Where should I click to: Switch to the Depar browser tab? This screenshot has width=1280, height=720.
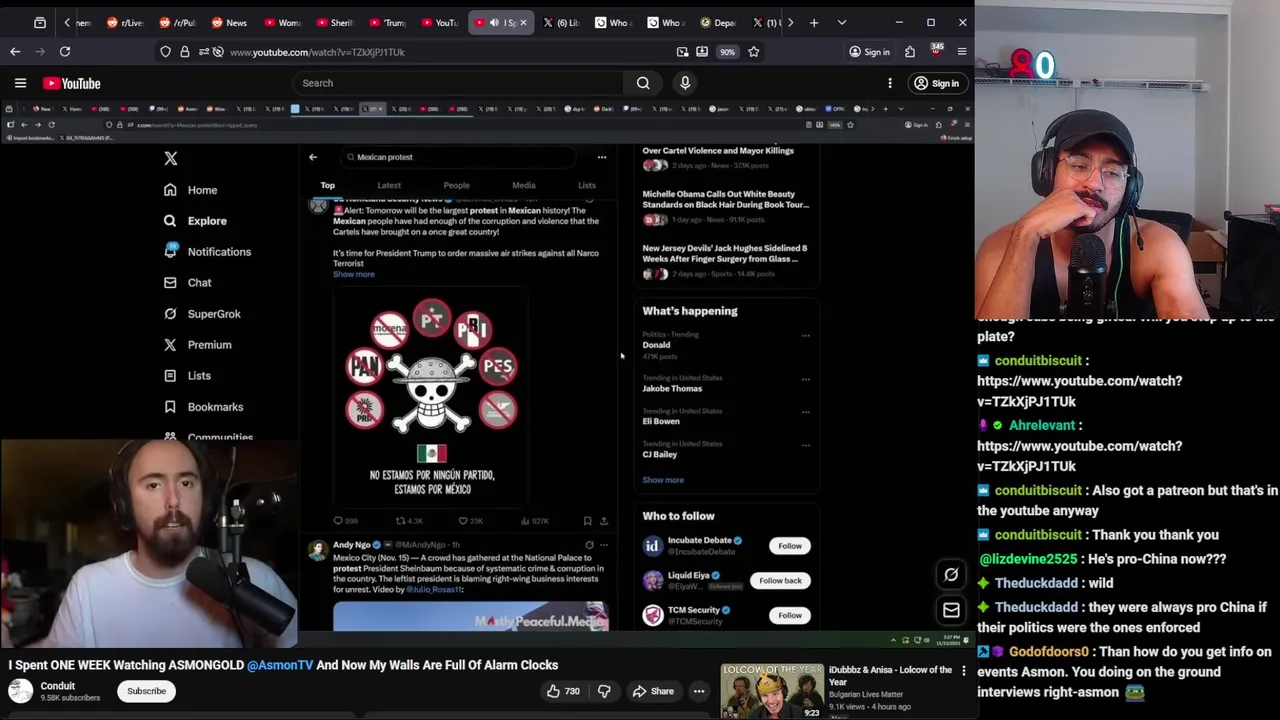(717, 22)
